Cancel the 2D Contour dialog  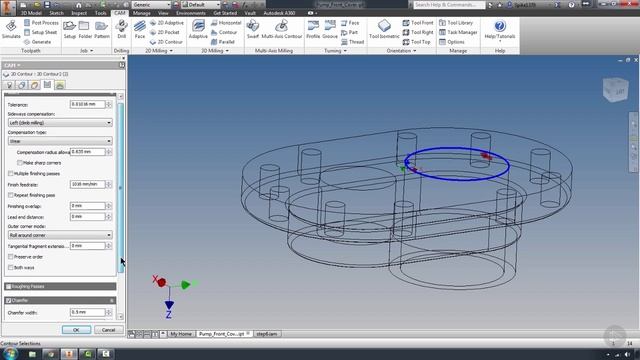tap(109, 330)
